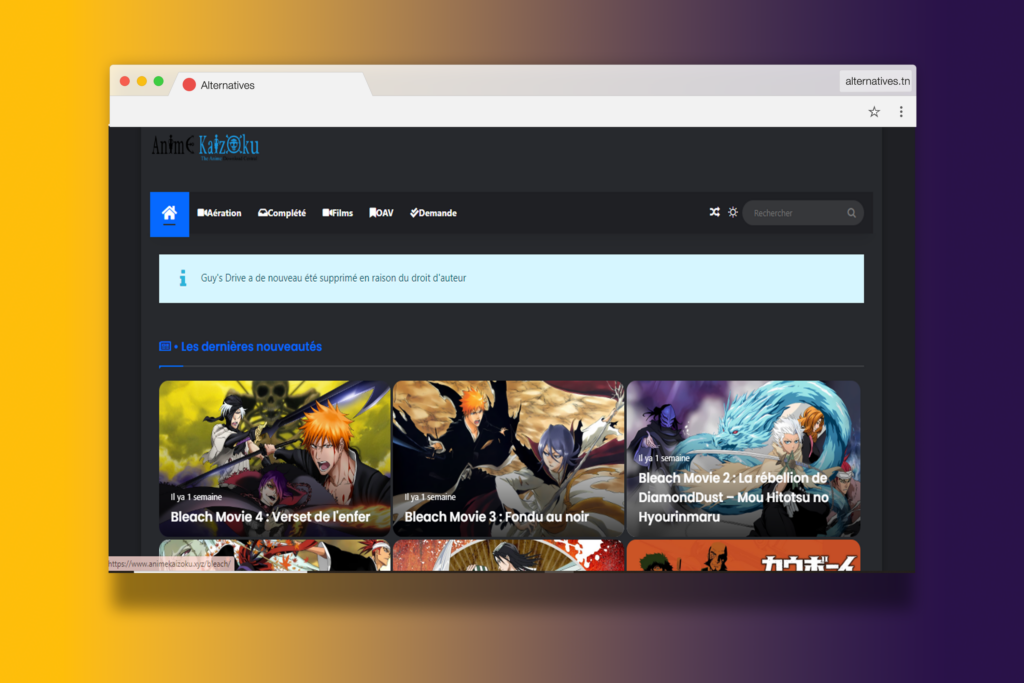Select the Alternatives browser tab
This screenshot has height=683, width=1024.
coord(270,85)
